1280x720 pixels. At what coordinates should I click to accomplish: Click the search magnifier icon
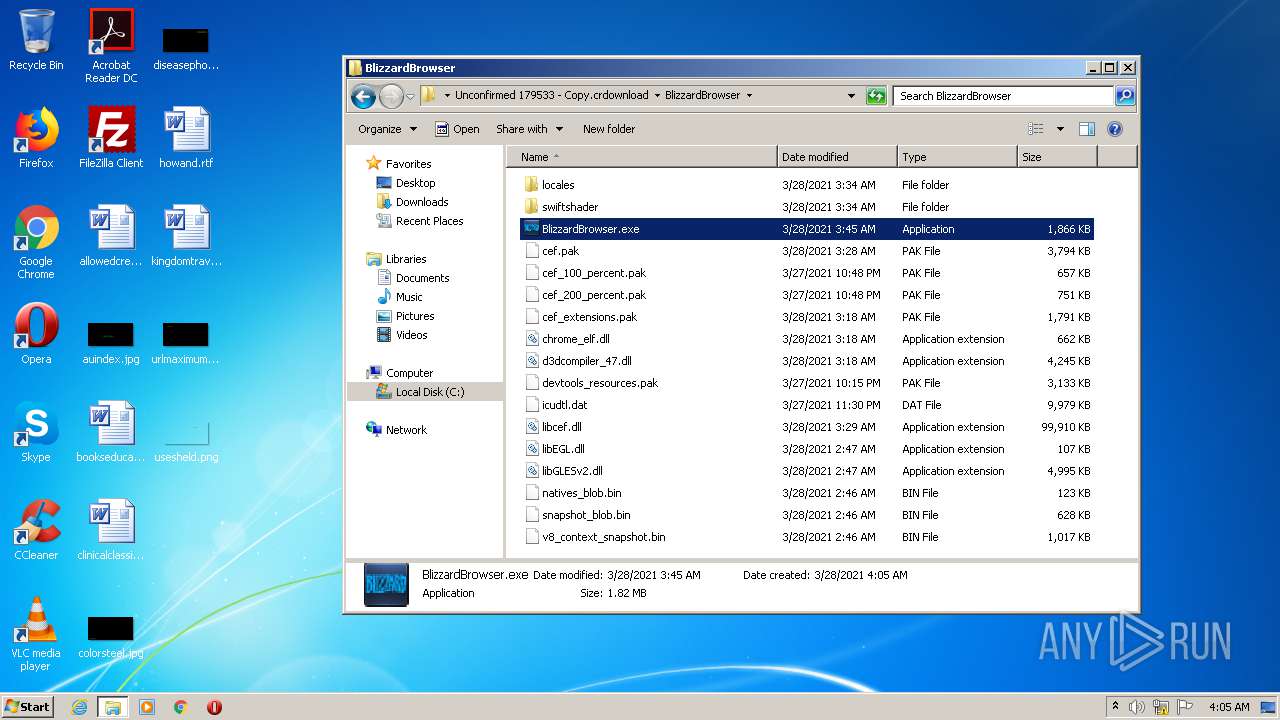(x=1124, y=96)
